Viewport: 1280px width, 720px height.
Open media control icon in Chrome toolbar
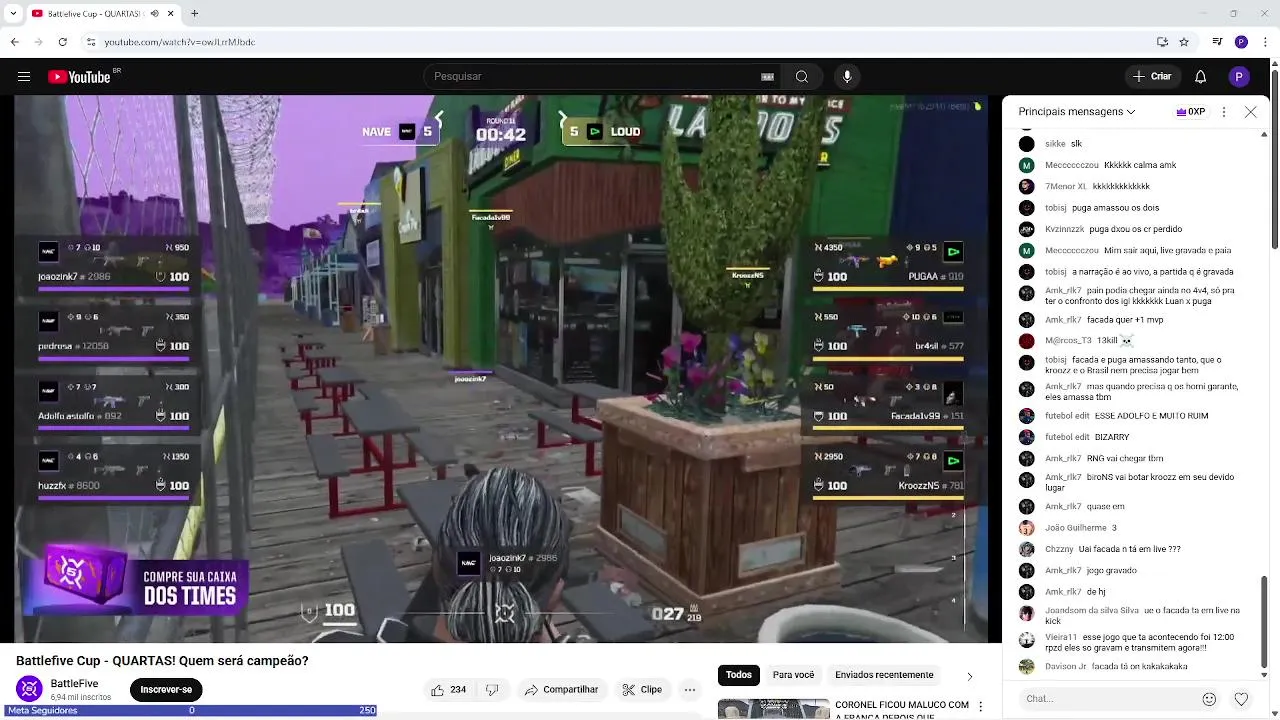1217,42
